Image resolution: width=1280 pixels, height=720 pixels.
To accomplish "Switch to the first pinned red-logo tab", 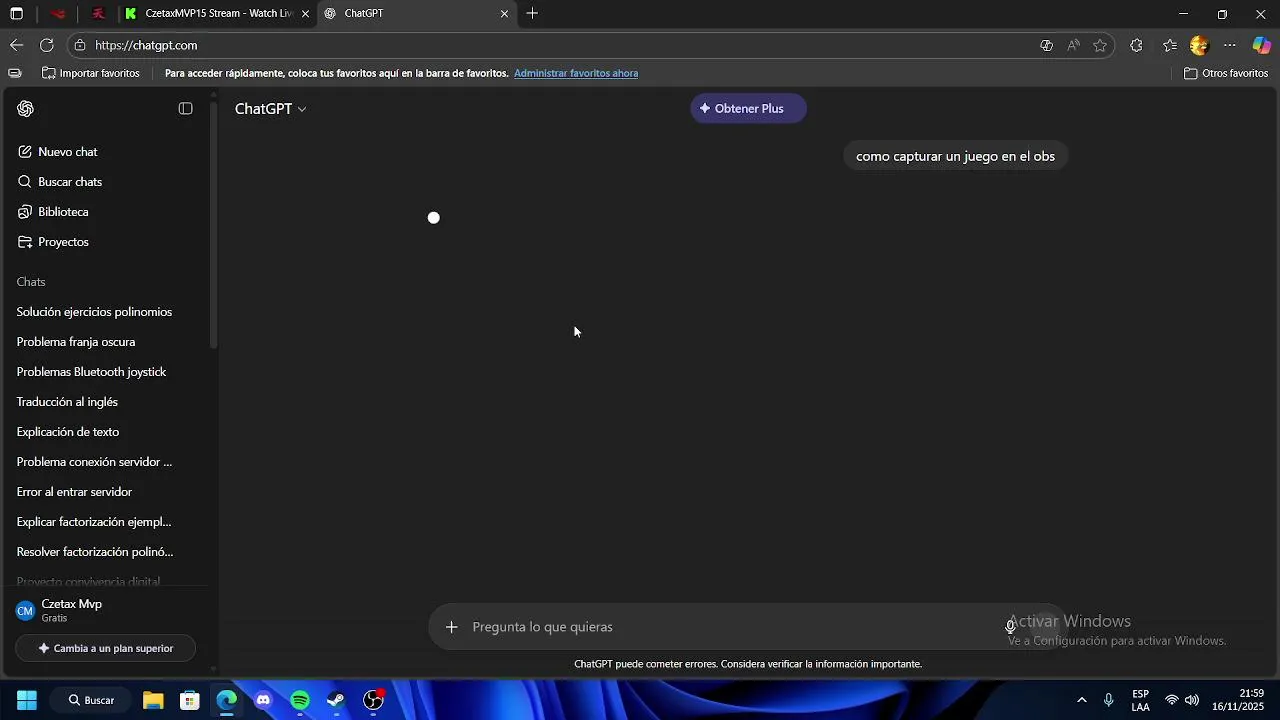I will click(59, 14).
